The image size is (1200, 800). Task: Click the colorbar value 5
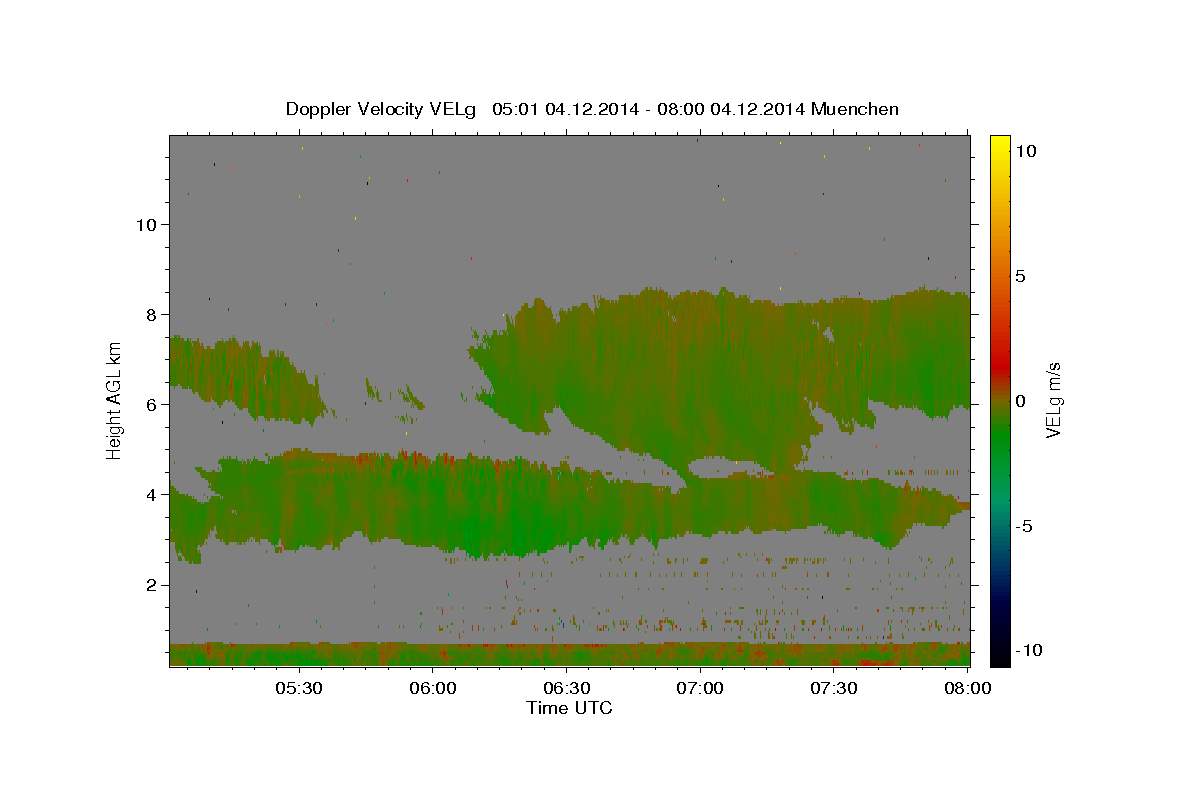click(1021, 276)
